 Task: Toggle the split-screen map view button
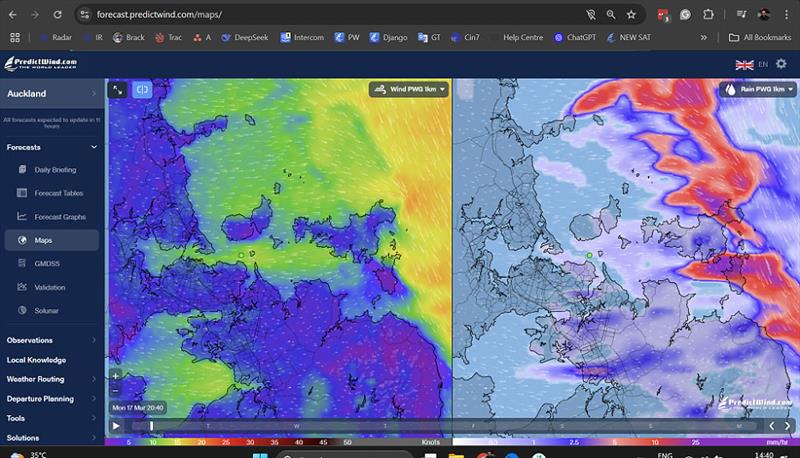tap(143, 90)
